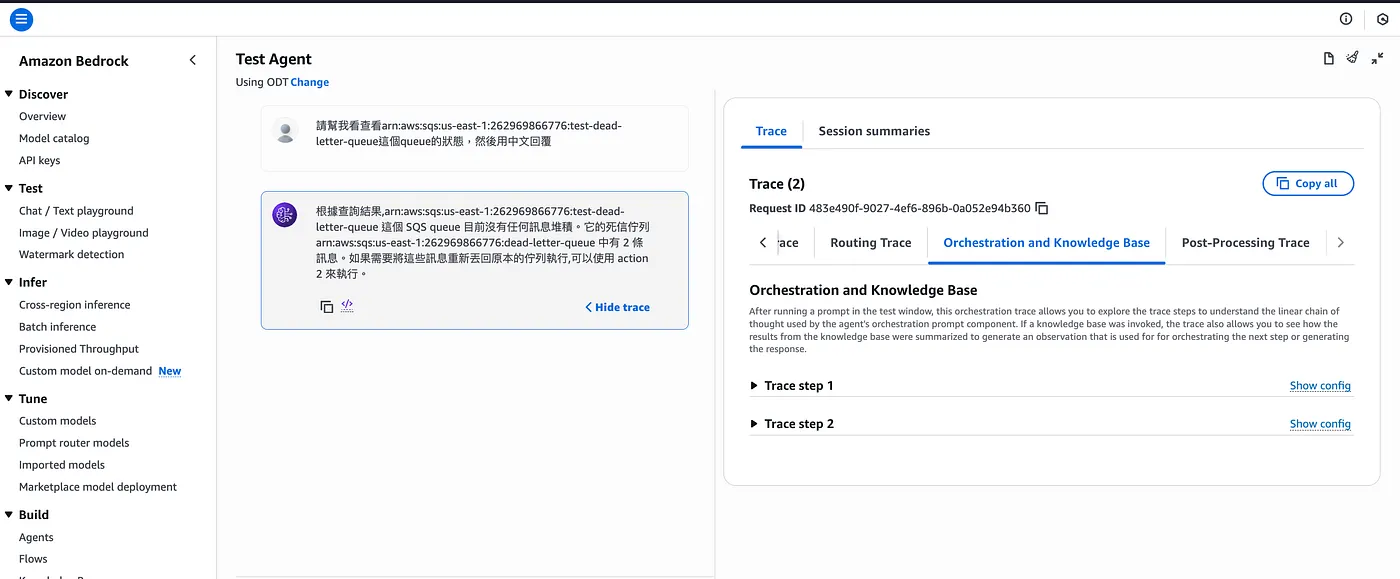1400x579 pixels.
Task: Open the Routing Trace tab
Action: point(870,243)
